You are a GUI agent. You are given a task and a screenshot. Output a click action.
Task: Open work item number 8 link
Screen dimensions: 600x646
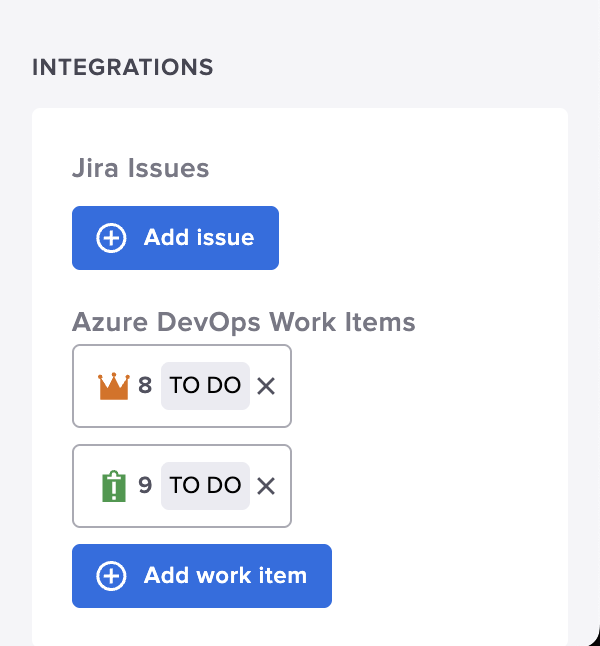[145, 386]
